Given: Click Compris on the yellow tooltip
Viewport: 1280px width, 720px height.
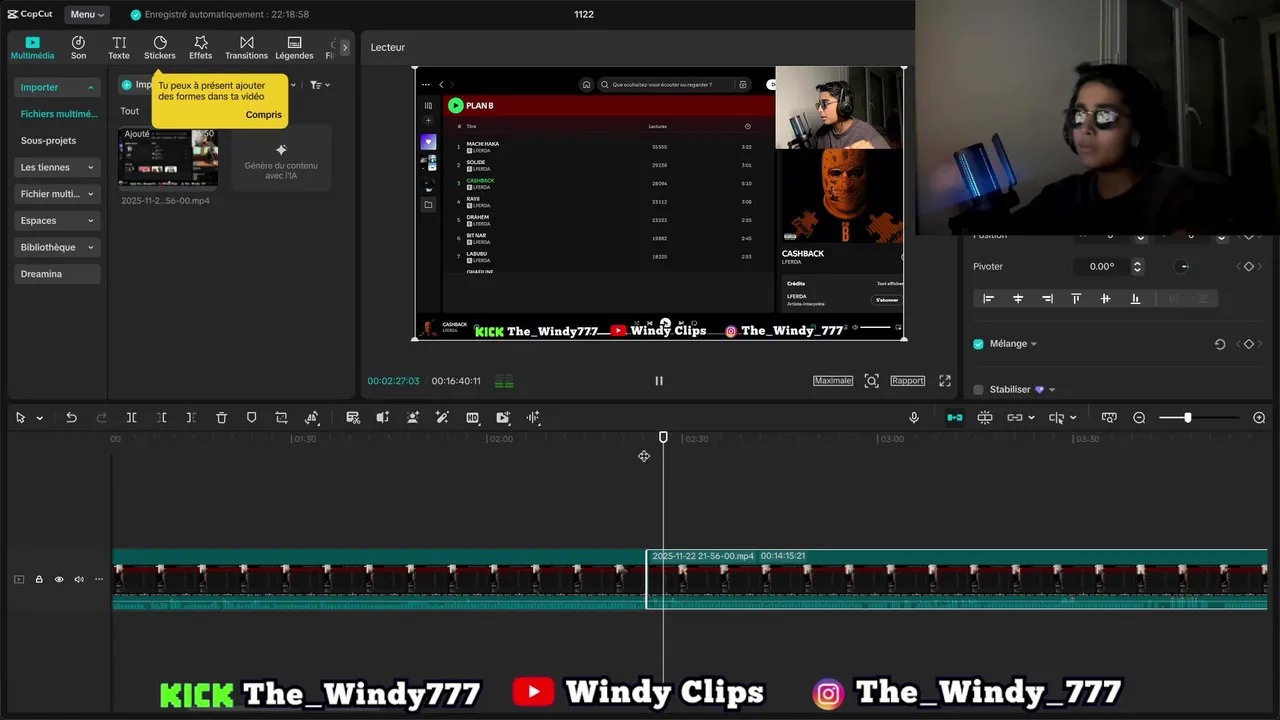Looking at the screenshot, I should pos(264,114).
